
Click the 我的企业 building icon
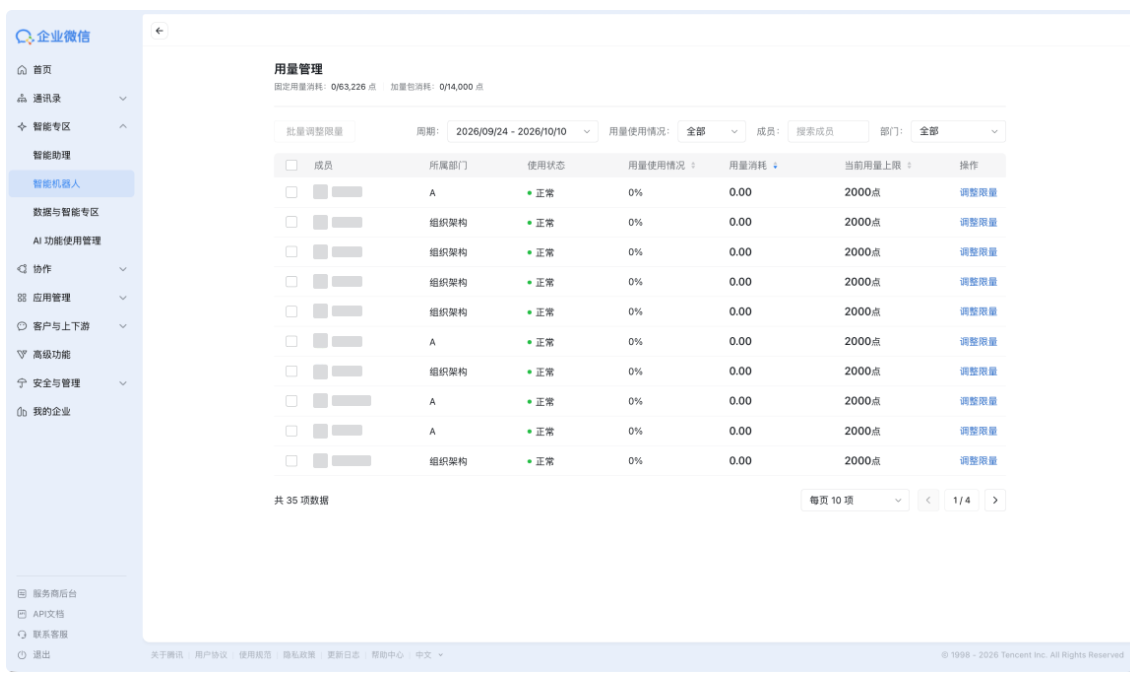coord(22,412)
